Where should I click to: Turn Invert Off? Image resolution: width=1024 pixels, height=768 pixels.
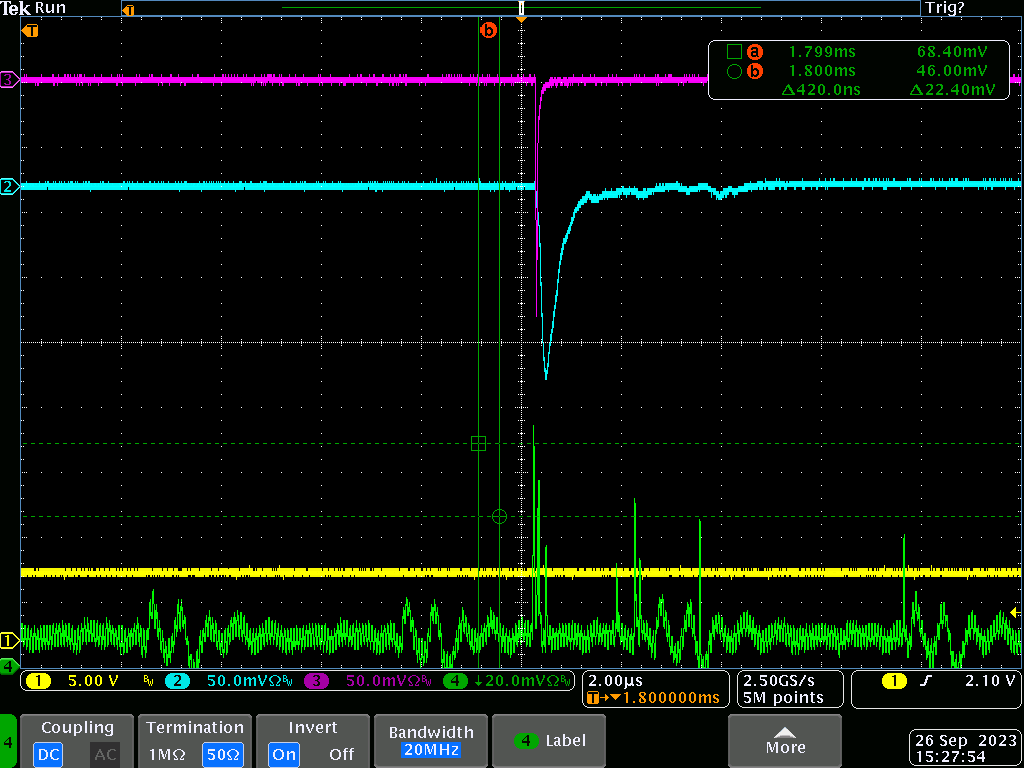pyautogui.click(x=341, y=754)
